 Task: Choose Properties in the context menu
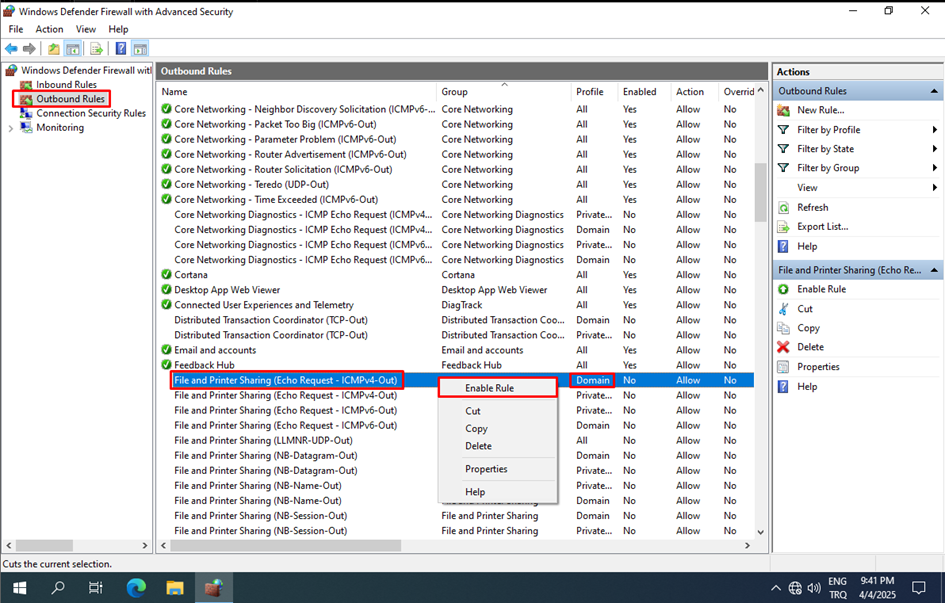[x=497, y=469]
